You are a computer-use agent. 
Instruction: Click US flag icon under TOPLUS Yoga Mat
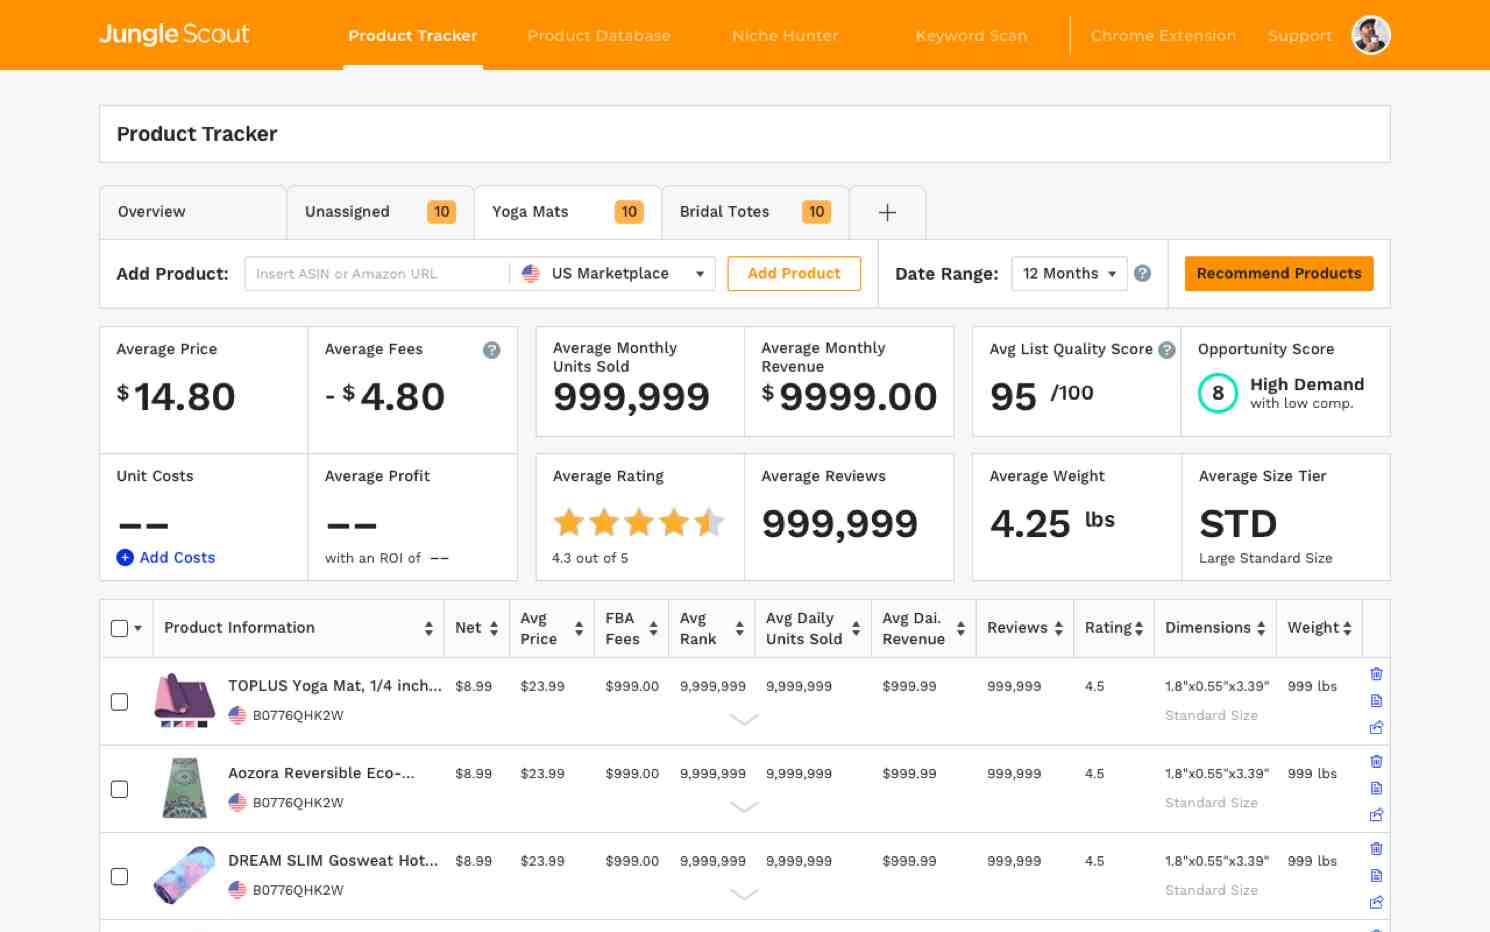(x=237, y=715)
